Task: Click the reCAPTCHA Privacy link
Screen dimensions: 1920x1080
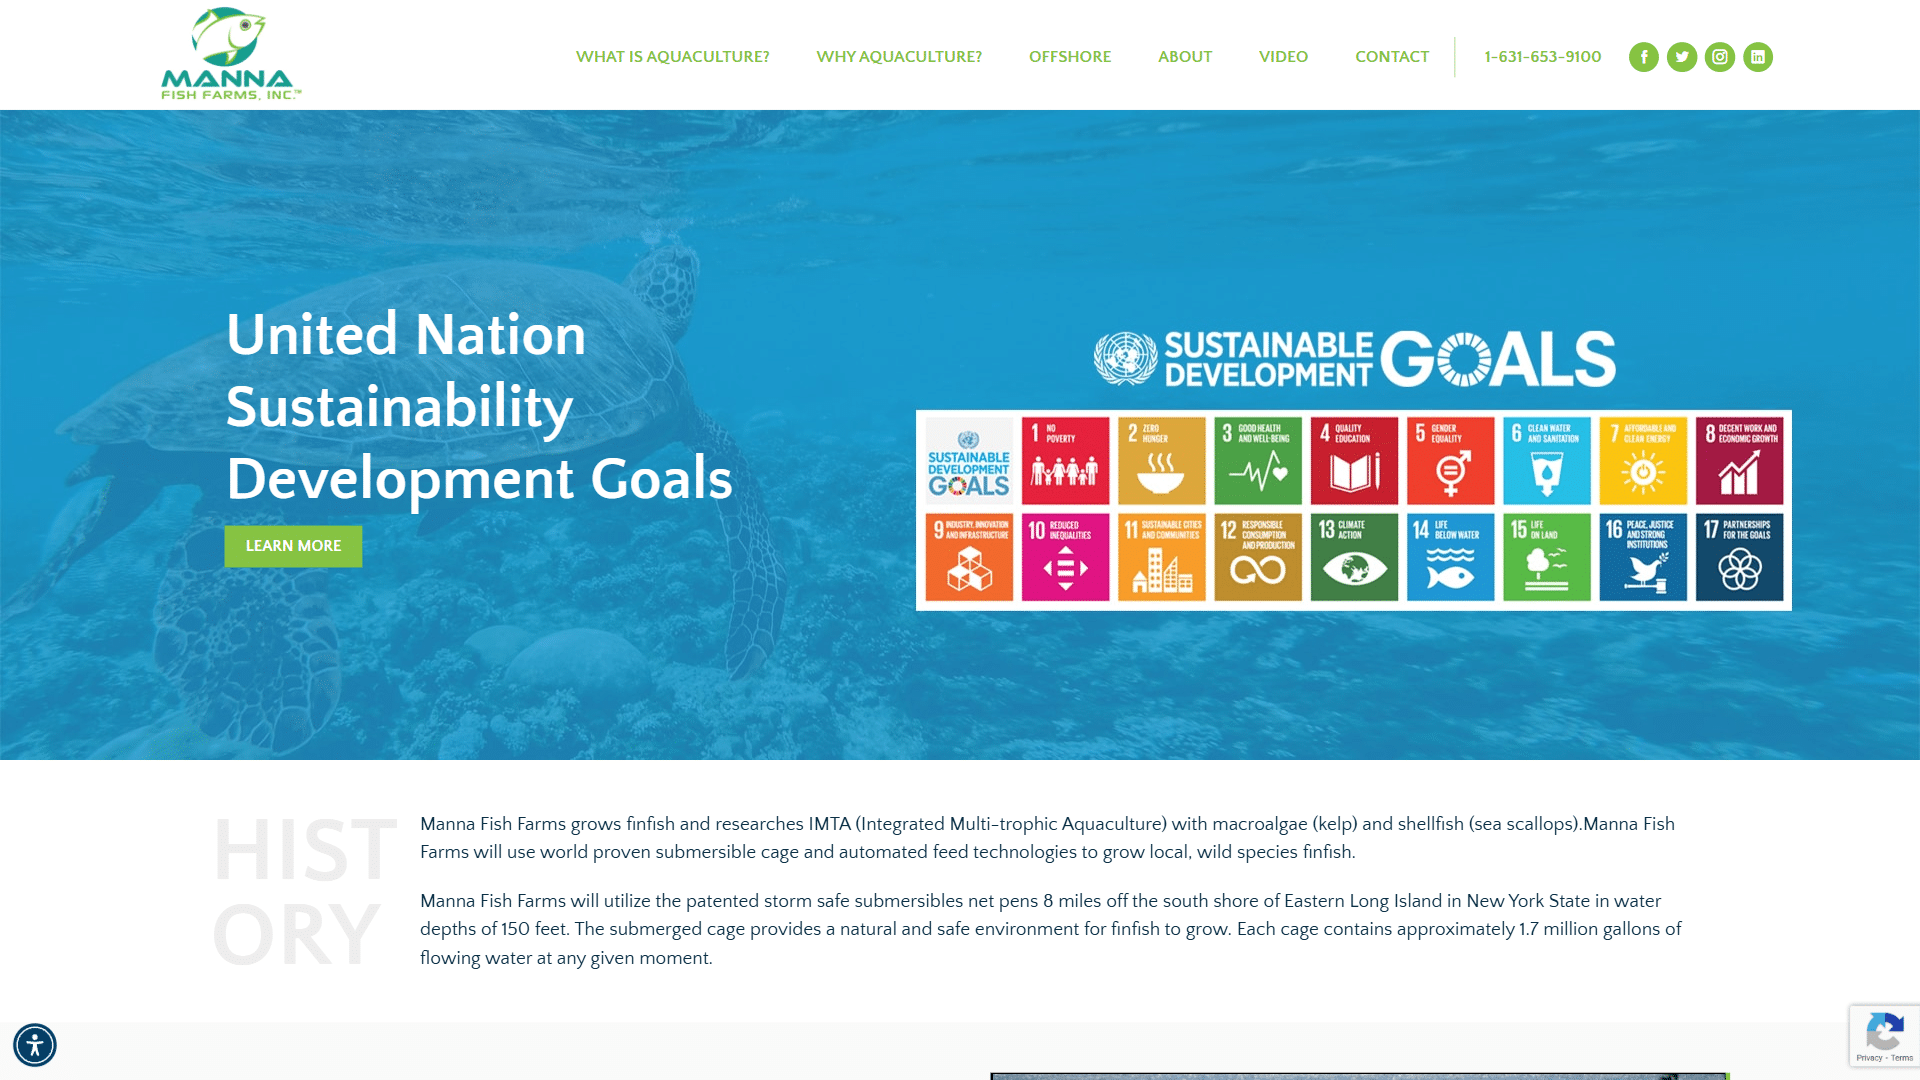Action: tap(1868, 1058)
